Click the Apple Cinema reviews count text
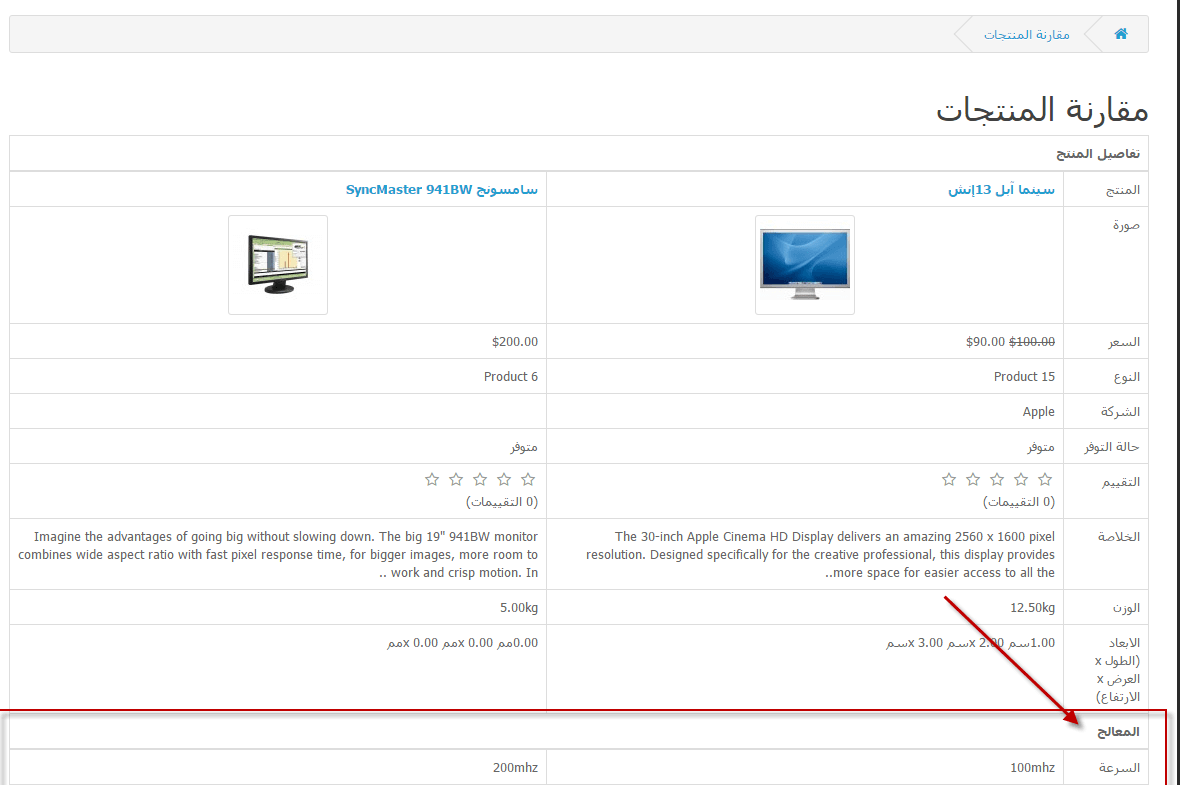Image resolution: width=1180 pixels, height=785 pixels. click(x=1018, y=502)
